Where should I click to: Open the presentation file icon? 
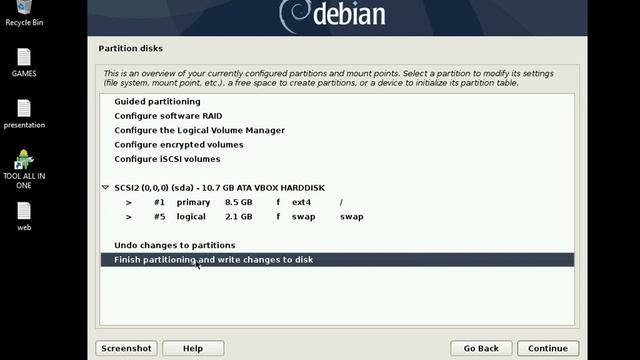pyautogui.click(x=24, y=114)
